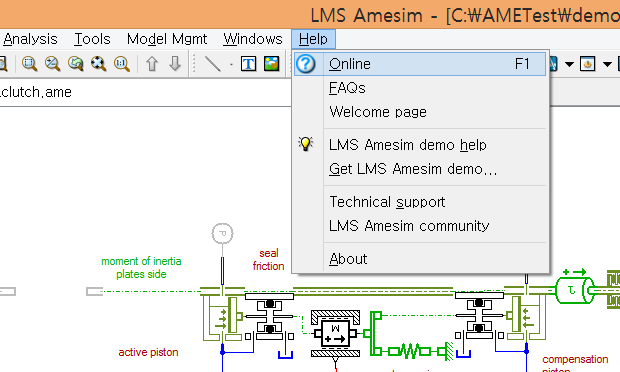Click the 'compensation' label text
This screenshot has width=620, height=372.
(x=575, y=359)
